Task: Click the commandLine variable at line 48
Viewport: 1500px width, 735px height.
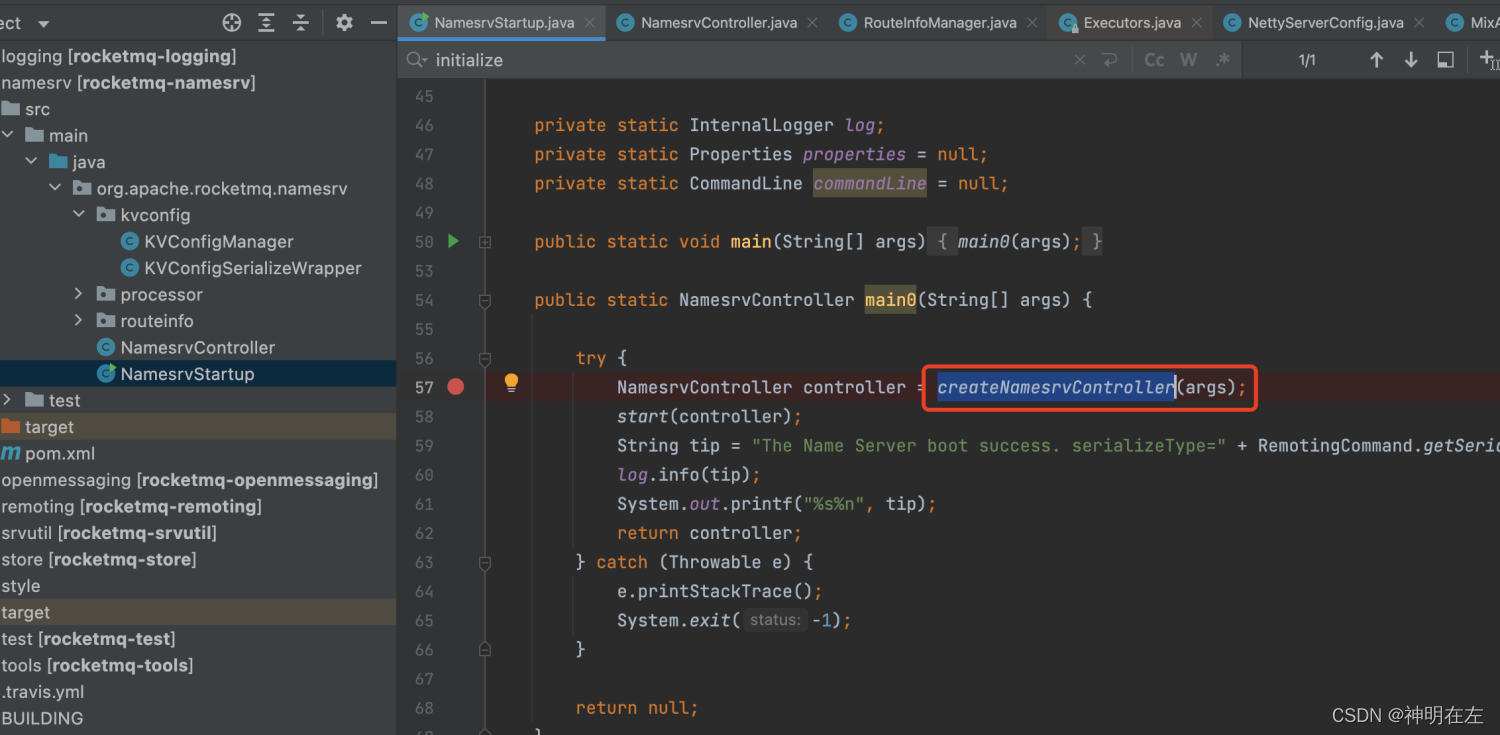Action: tap(869, 183)
